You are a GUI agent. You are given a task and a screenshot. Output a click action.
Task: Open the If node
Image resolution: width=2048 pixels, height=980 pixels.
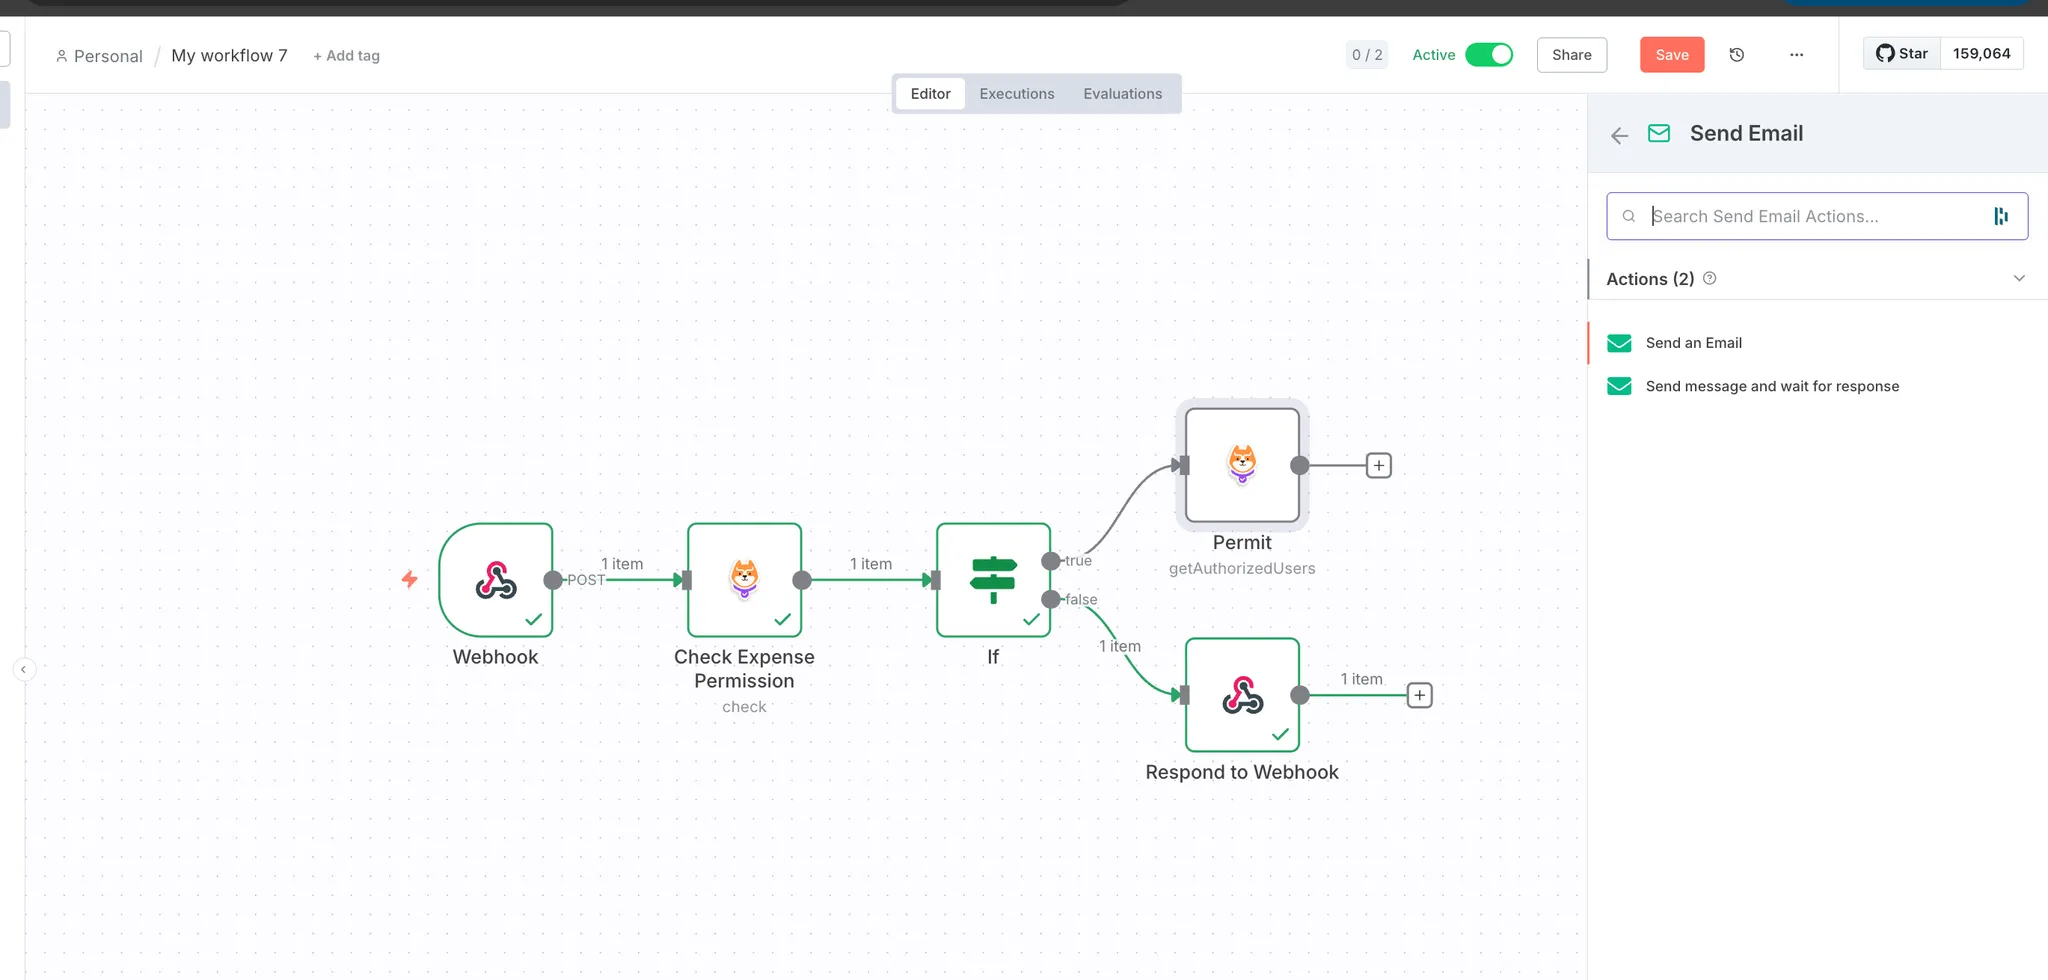(x=992, y=580)
